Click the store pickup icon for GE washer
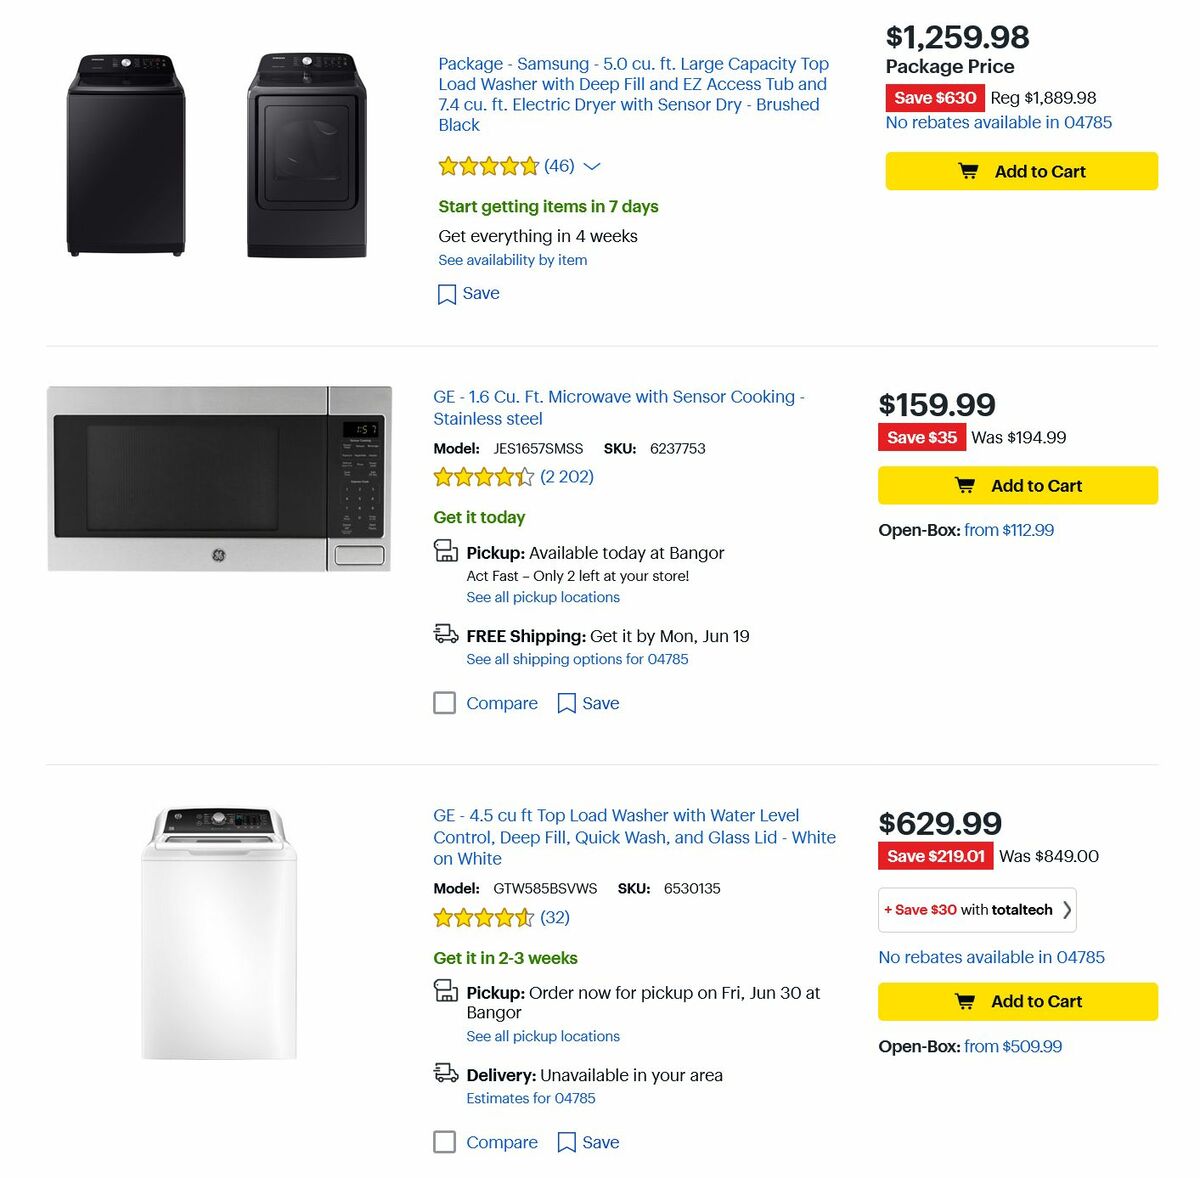Screen dimensions: 1200x1178 (445, 992)
